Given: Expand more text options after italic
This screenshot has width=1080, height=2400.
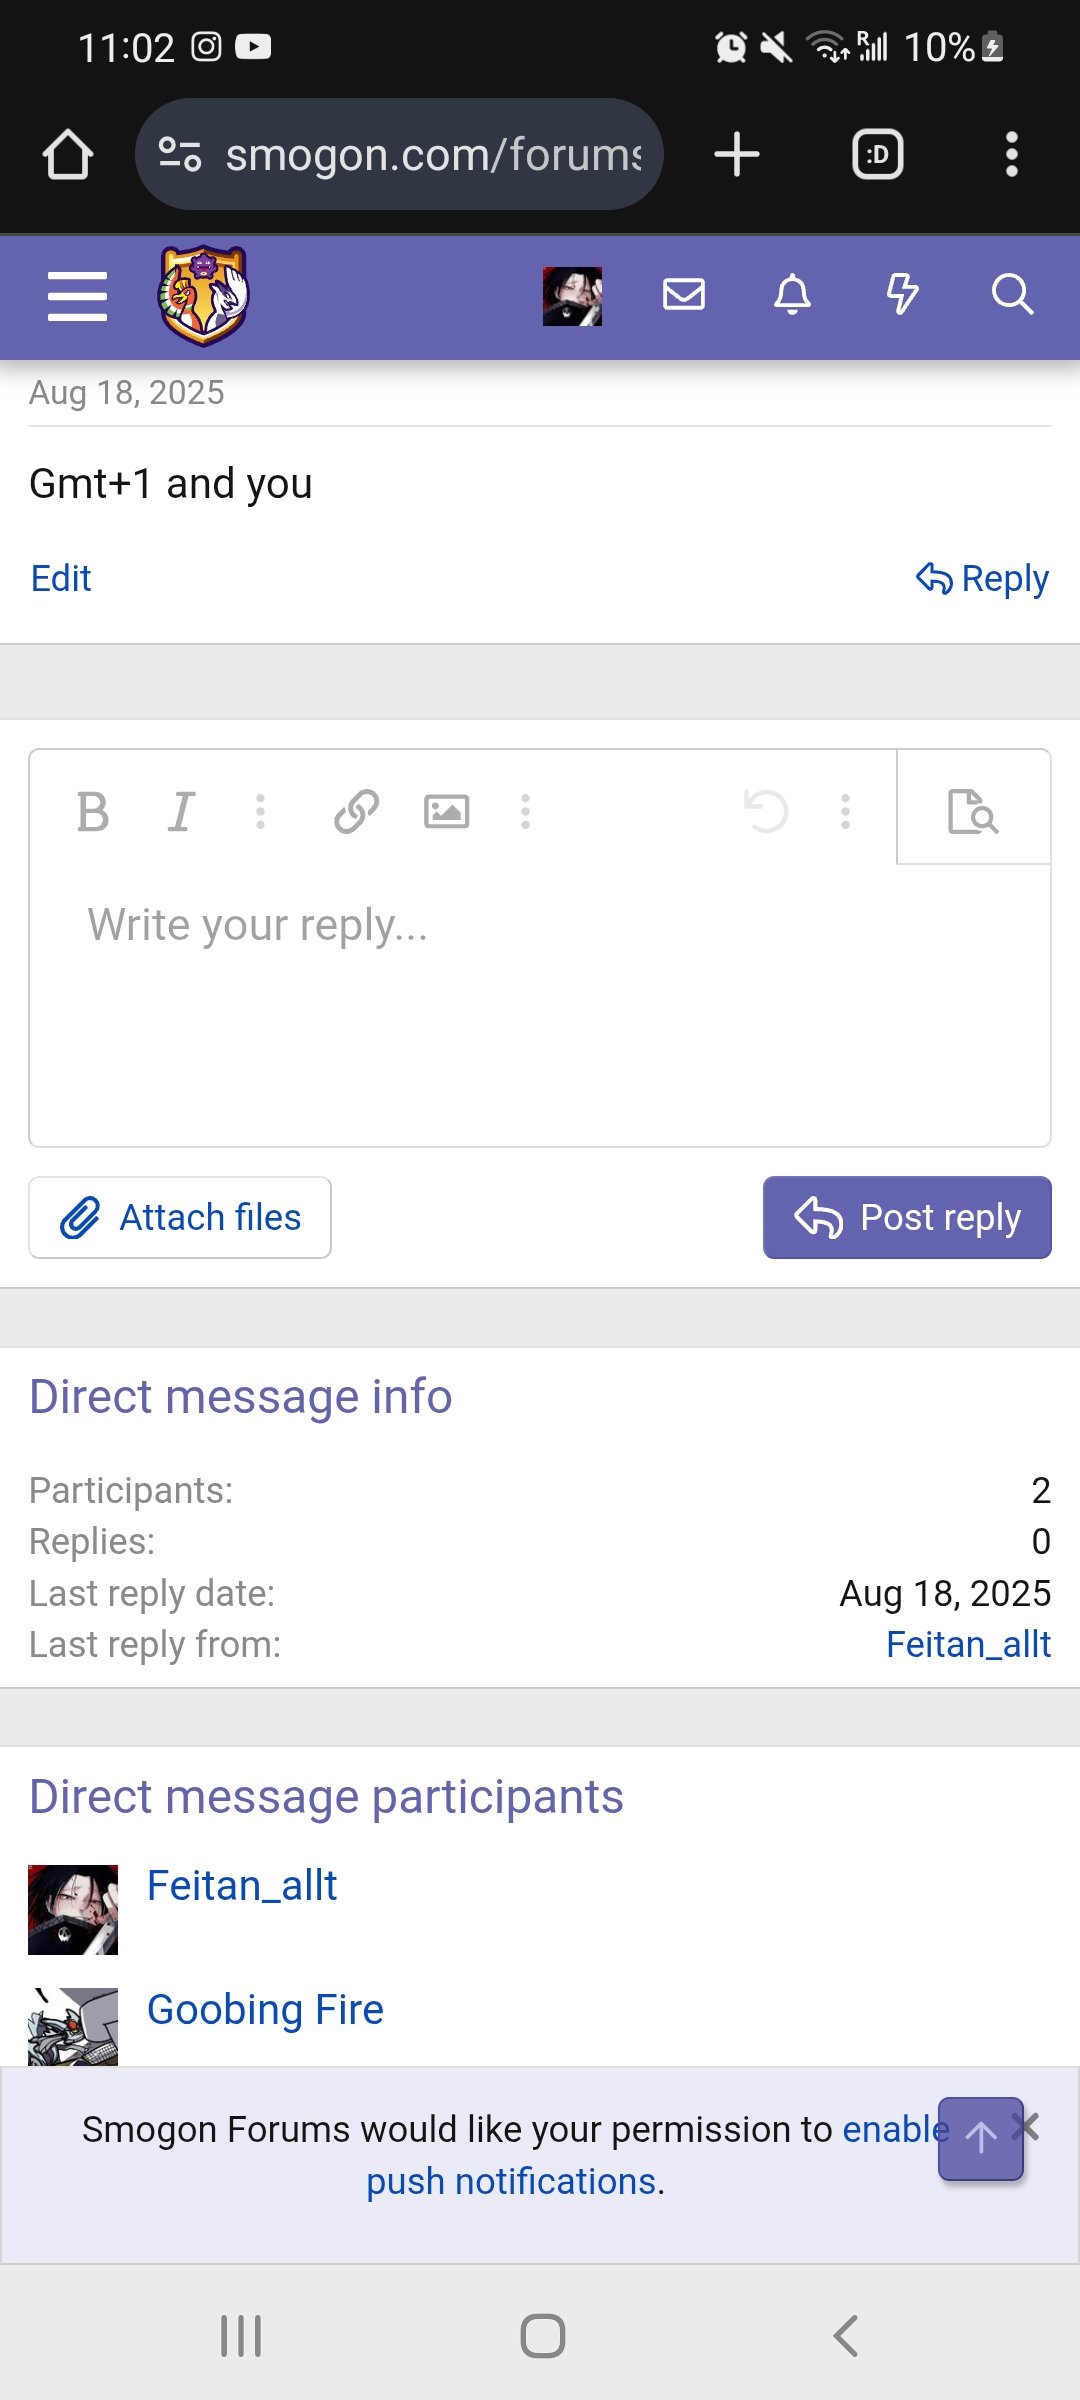Looking at the screenshot, I should 261,812.
